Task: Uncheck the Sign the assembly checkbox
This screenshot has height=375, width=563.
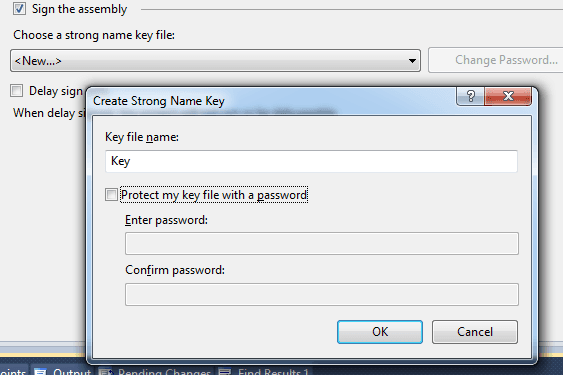Action: [19, 9]
